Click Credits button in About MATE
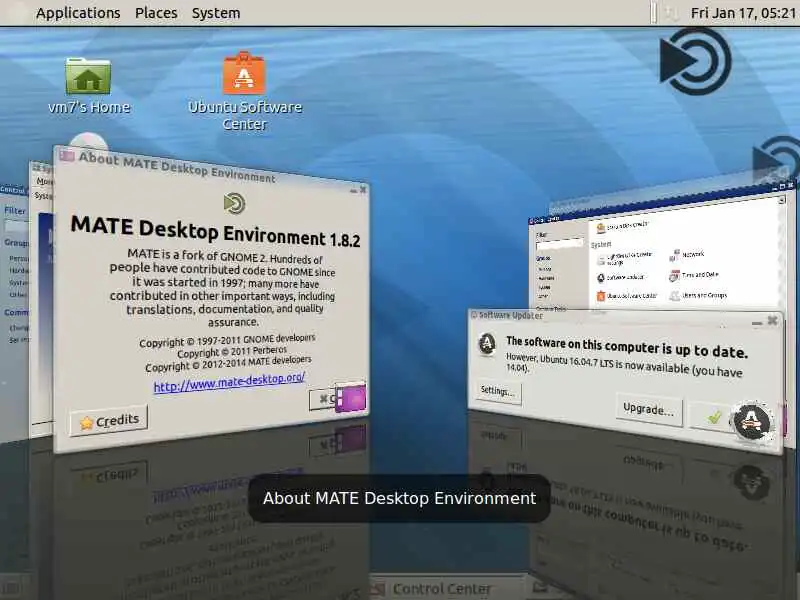 pyautogui.click(x=109, y=421)
